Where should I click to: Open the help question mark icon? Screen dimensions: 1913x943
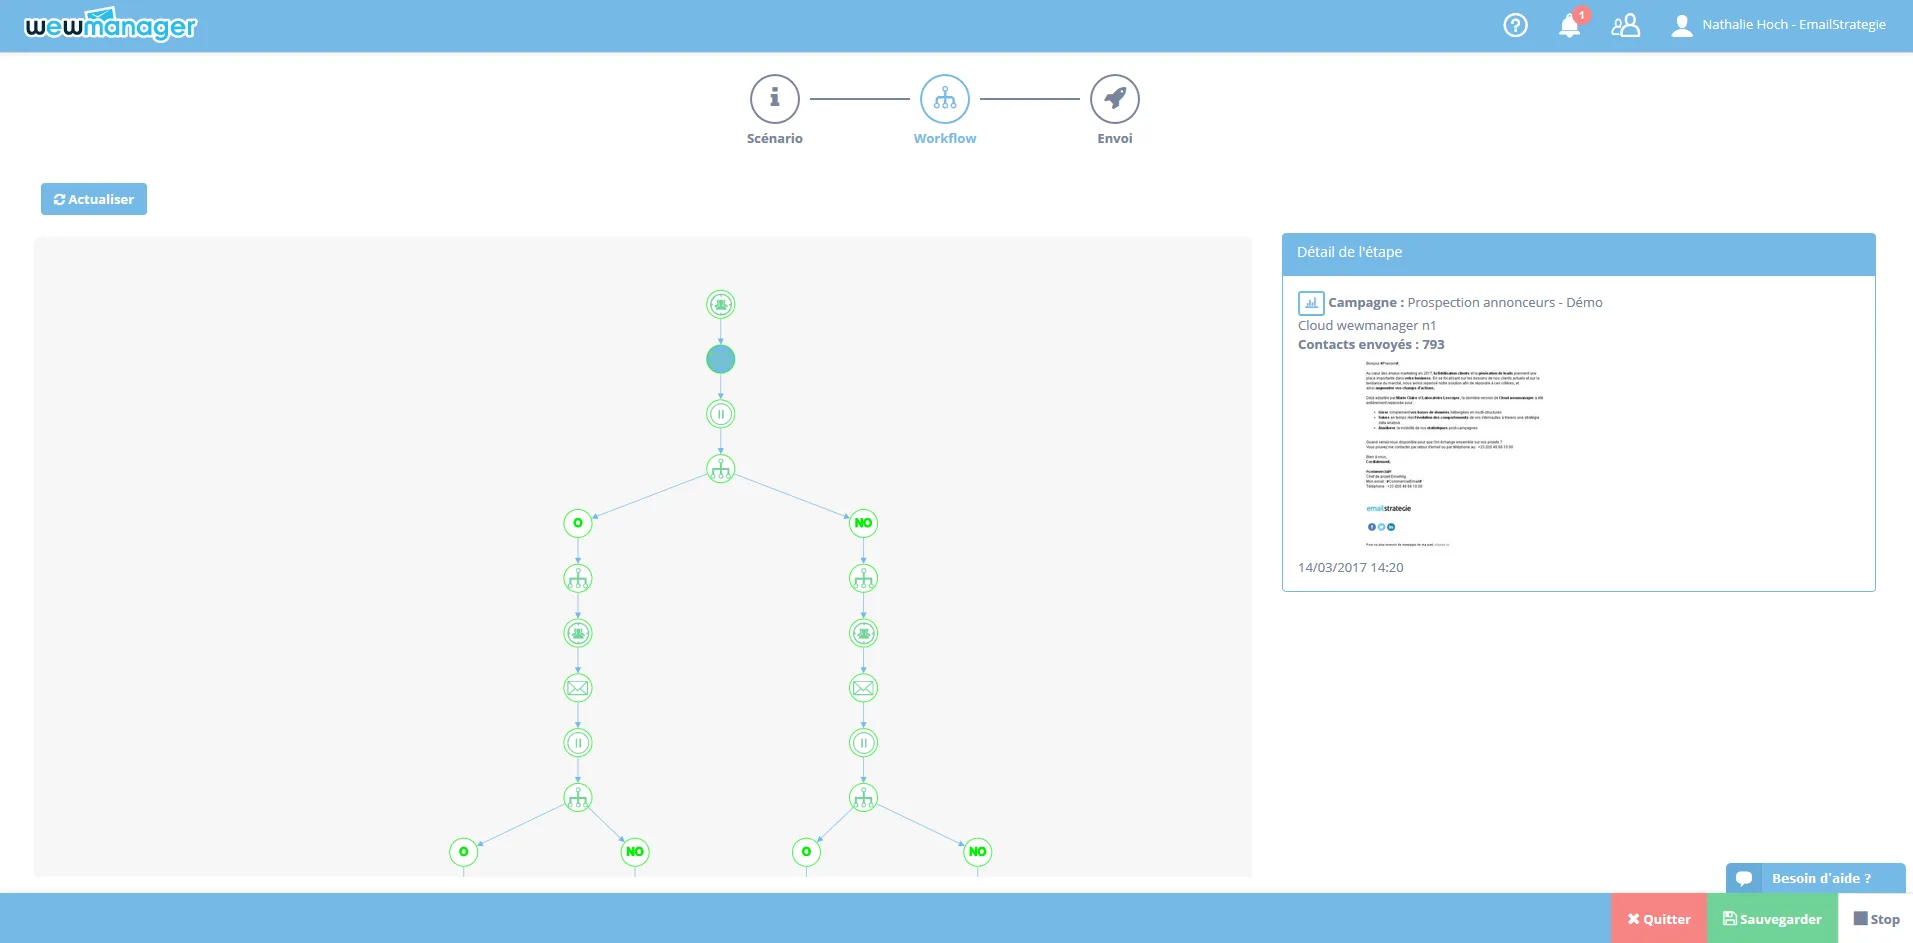click(1515, 25)
